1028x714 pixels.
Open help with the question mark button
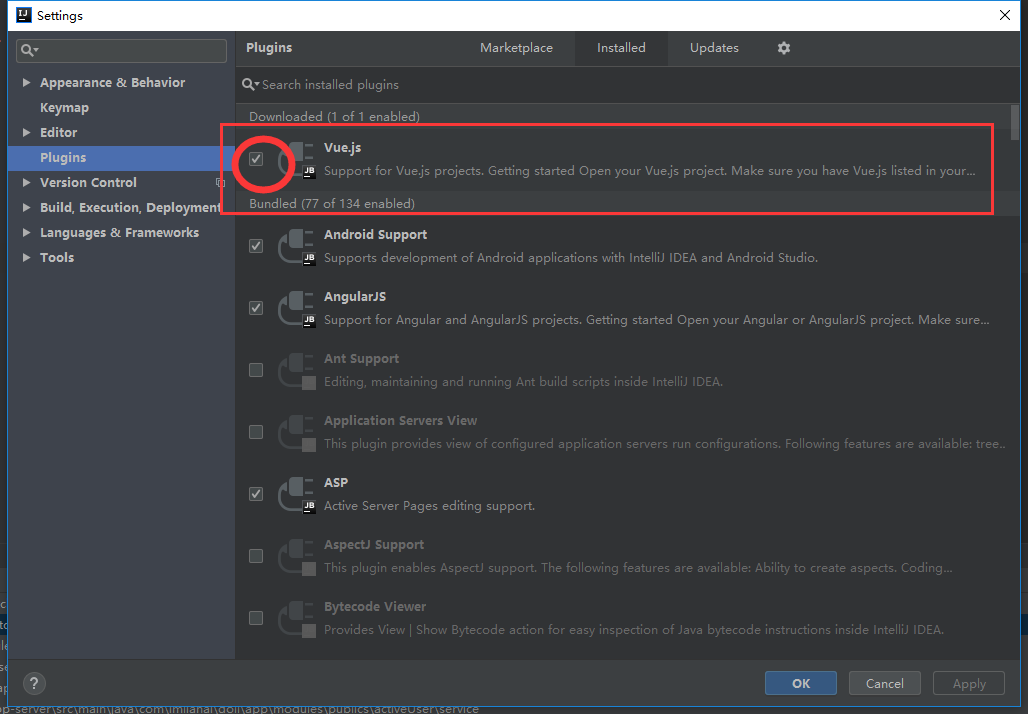coord(34,683)
